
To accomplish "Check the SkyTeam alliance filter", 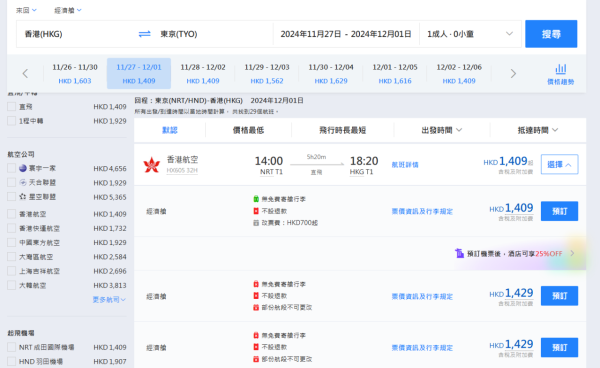I will pyautogui.click(x=11, y=182).
